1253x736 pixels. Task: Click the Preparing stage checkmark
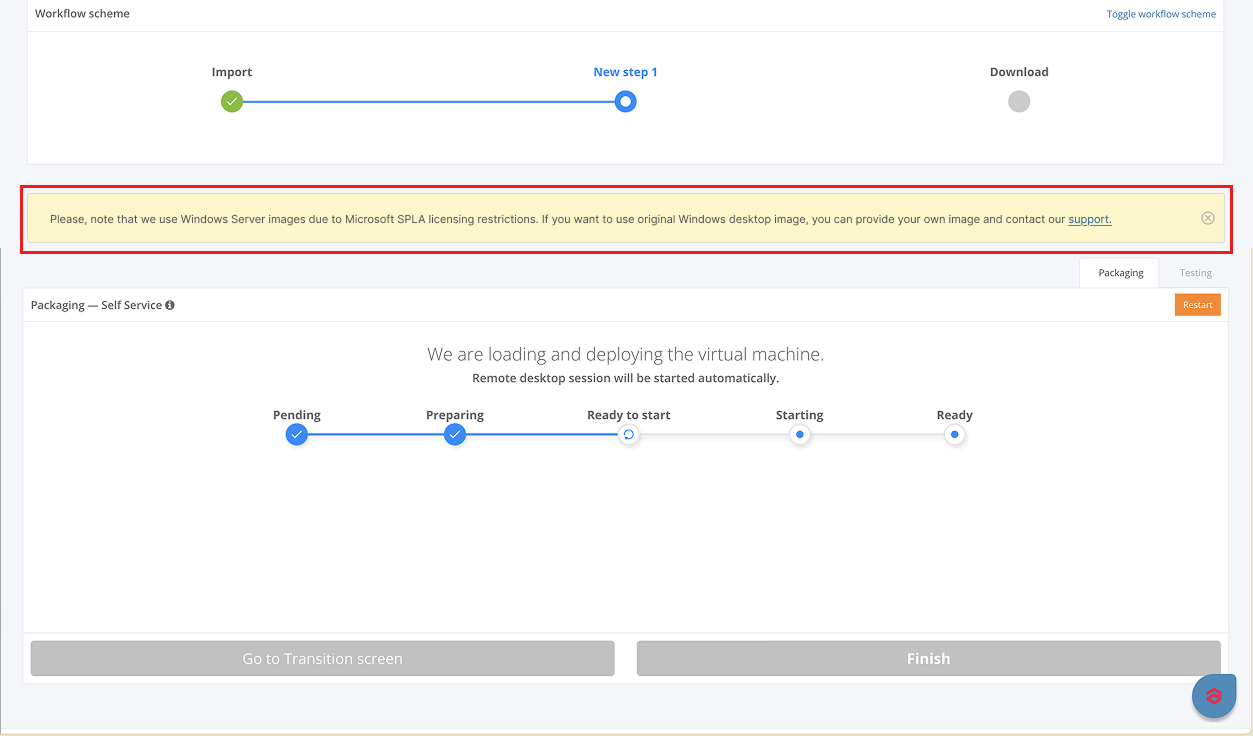(455, 435)
